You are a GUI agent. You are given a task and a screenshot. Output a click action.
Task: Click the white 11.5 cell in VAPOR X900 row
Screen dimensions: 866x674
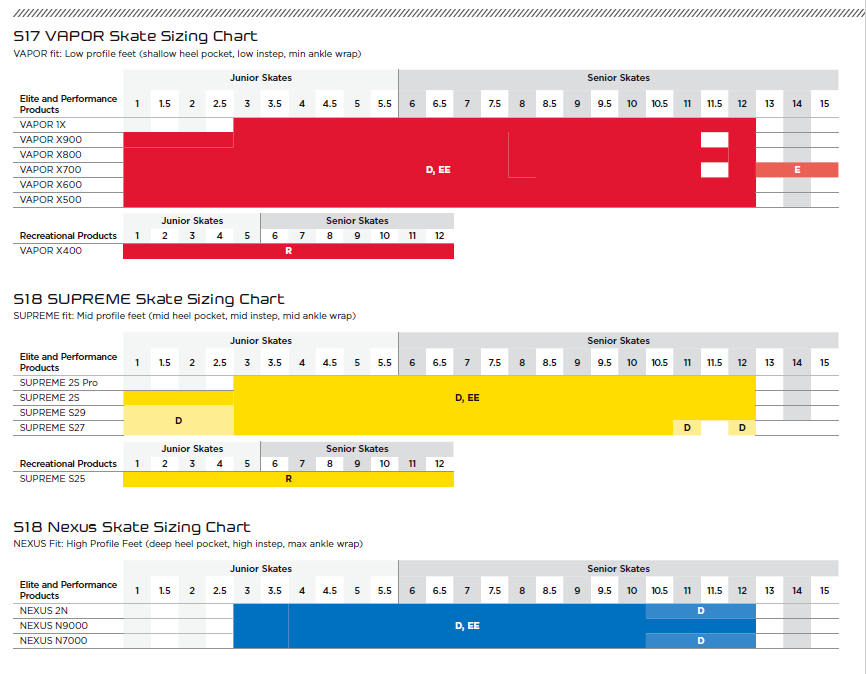pos(715,140)
